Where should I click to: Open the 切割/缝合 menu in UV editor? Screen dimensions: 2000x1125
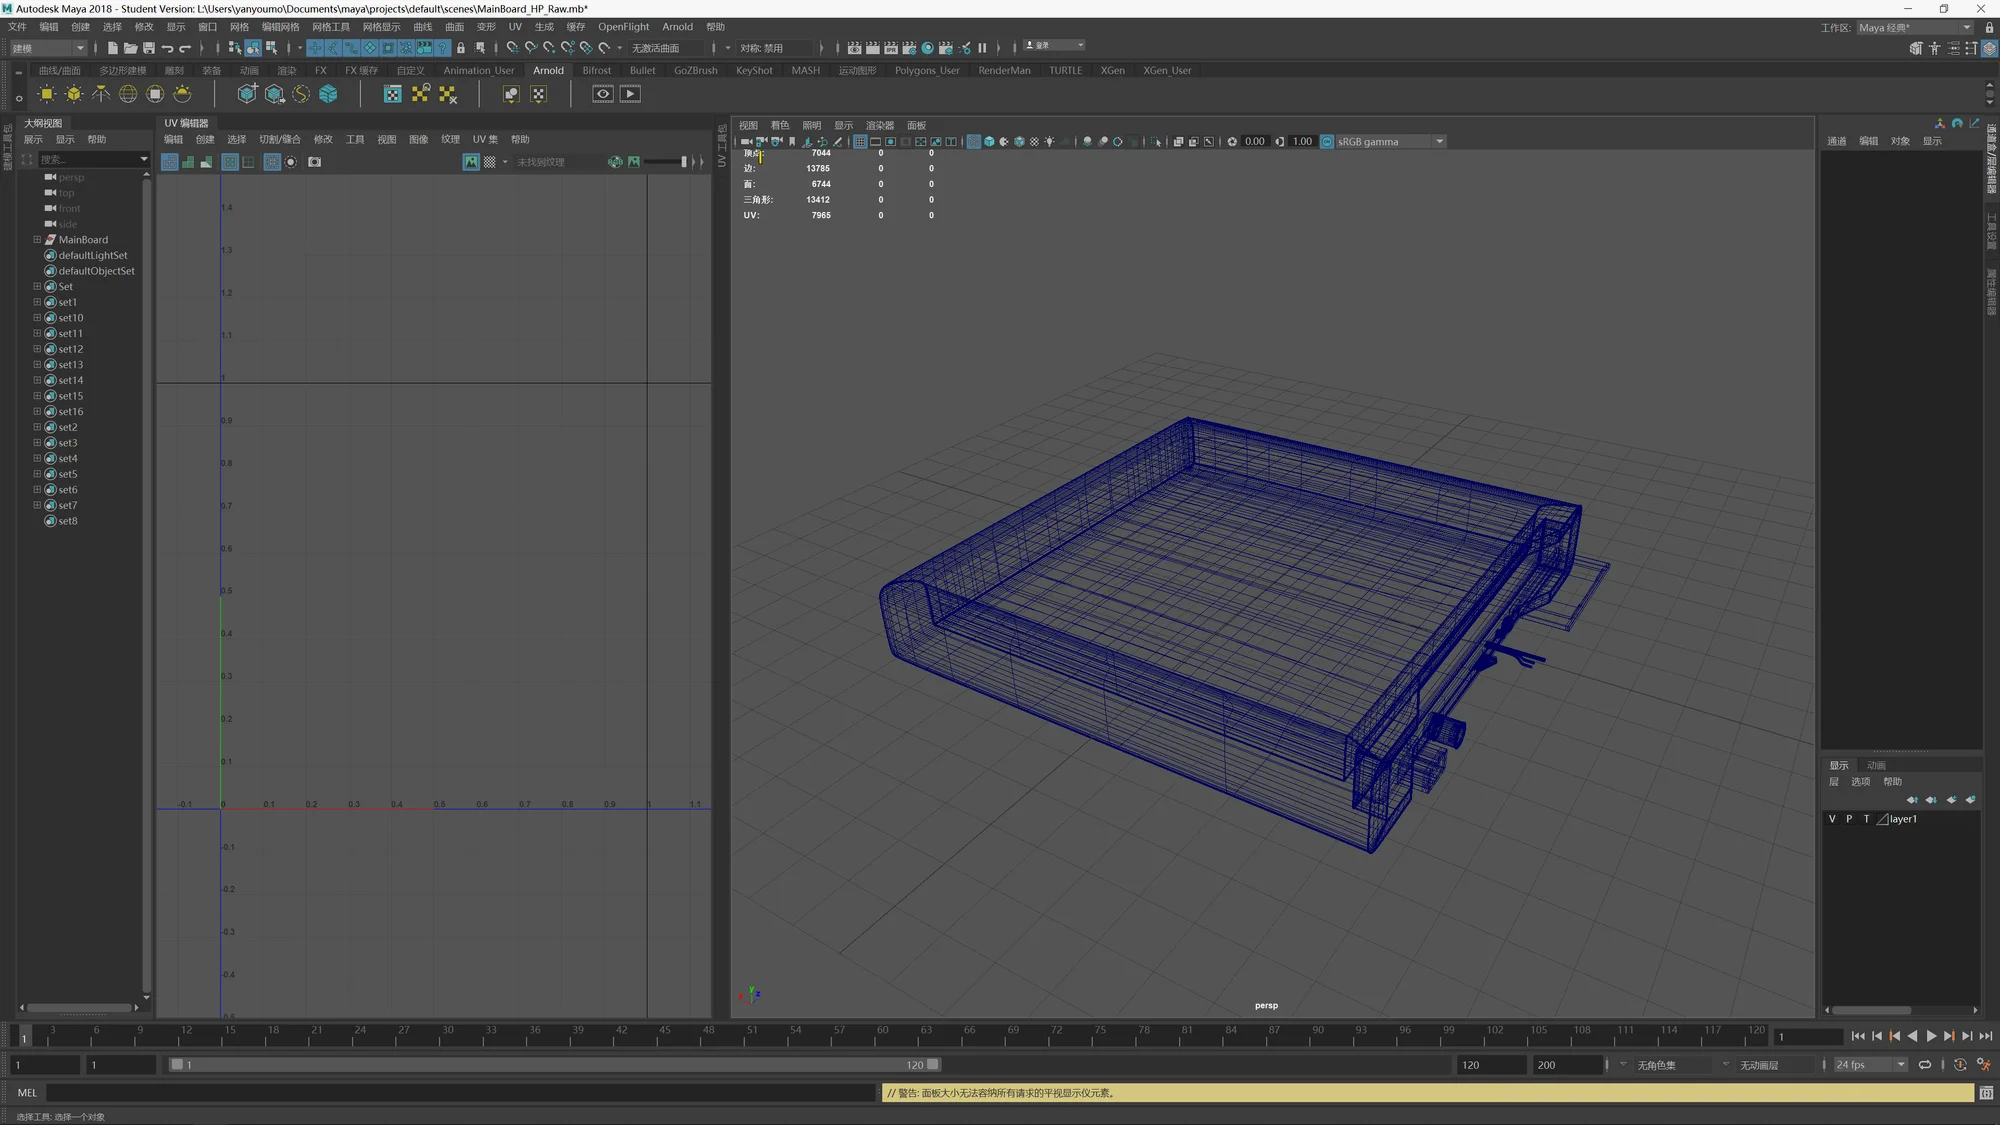tap(279, 140)
